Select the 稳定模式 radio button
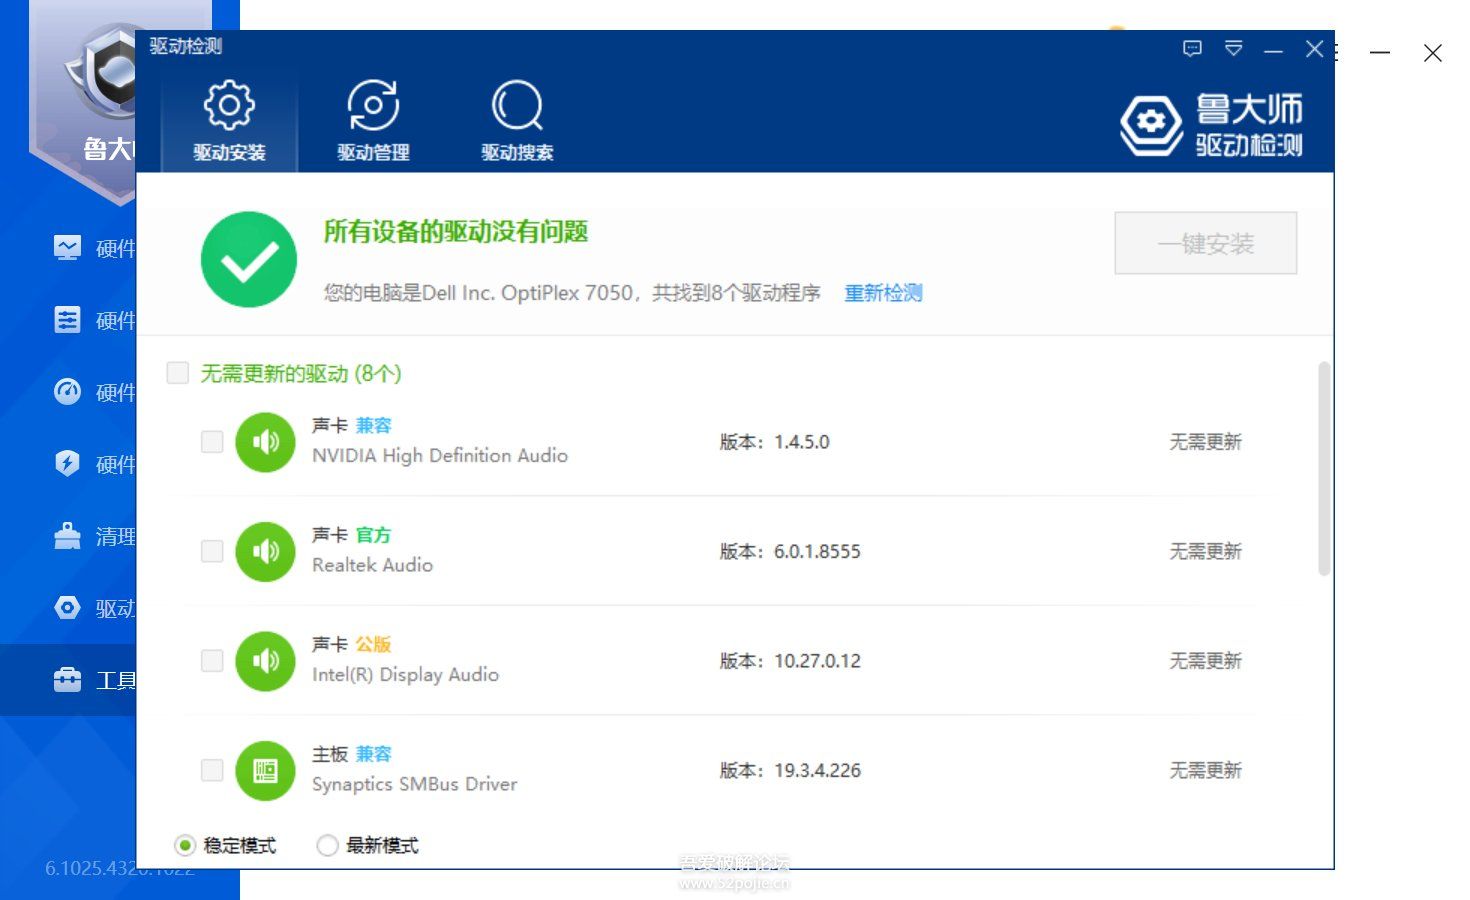1470x900 pixels. (x=184, y=845)
